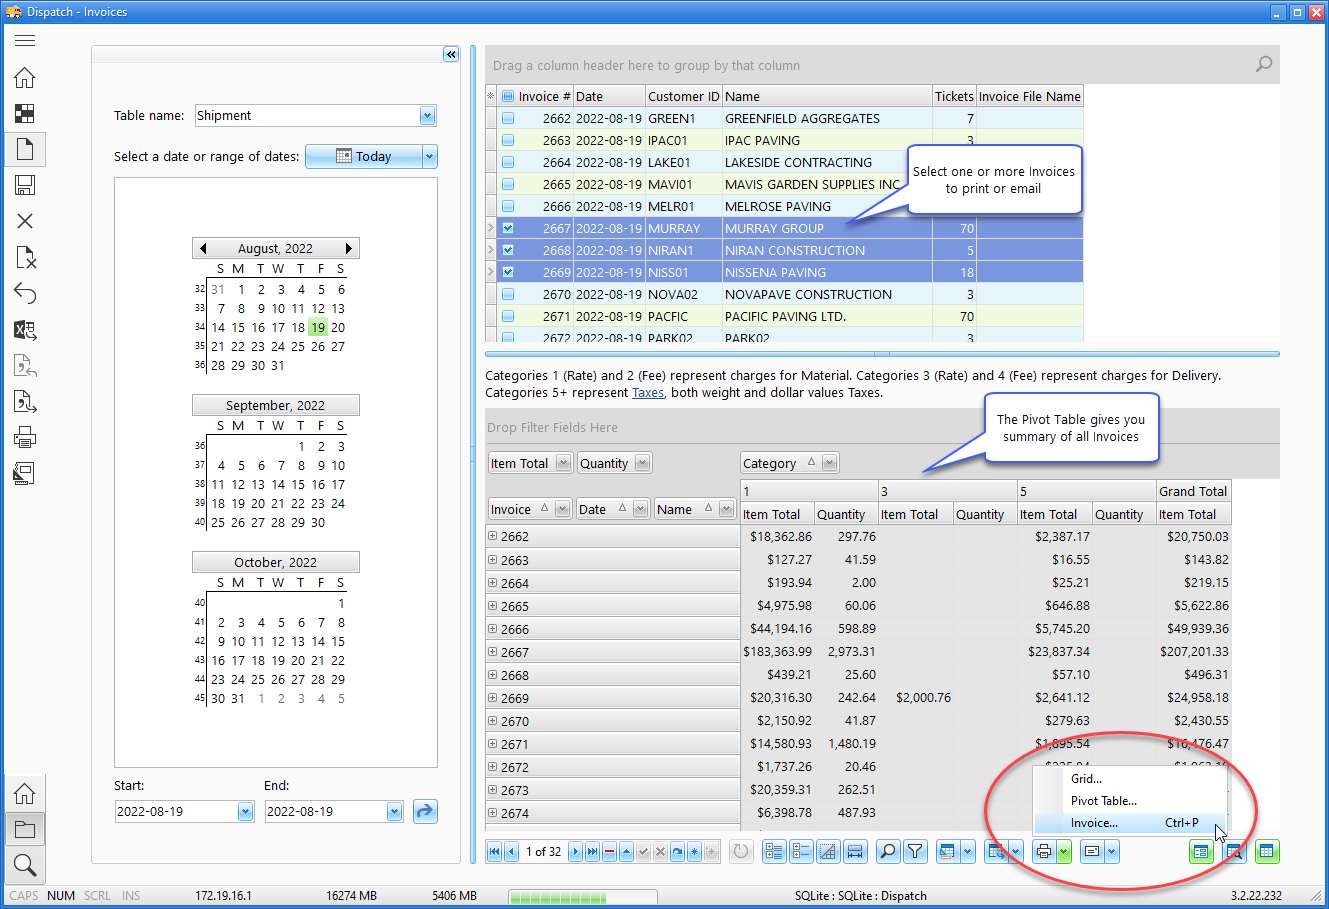Open the Start date dropdown
This screenshot has width=1329, height=909.
(x=245, y=812)
